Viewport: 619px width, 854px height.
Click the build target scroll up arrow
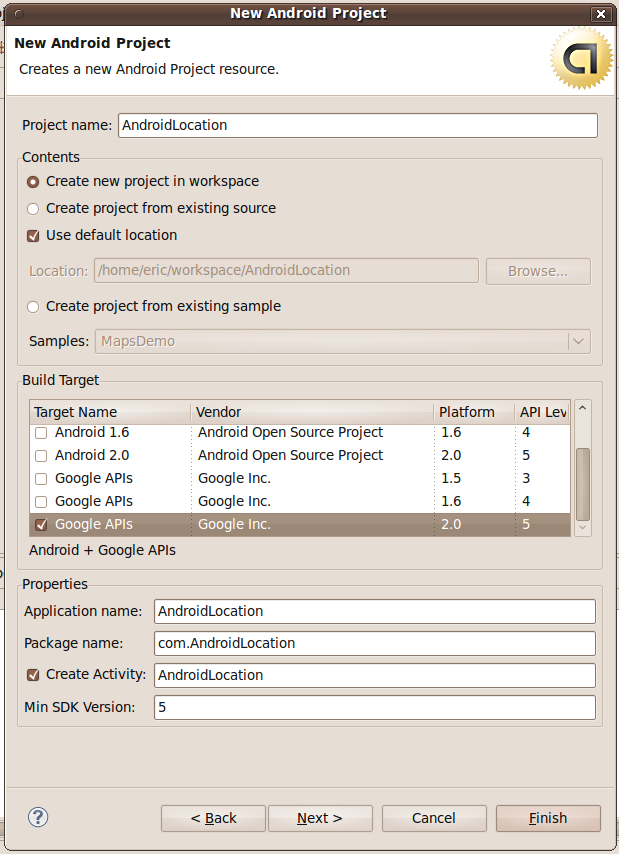coord(583,408)
